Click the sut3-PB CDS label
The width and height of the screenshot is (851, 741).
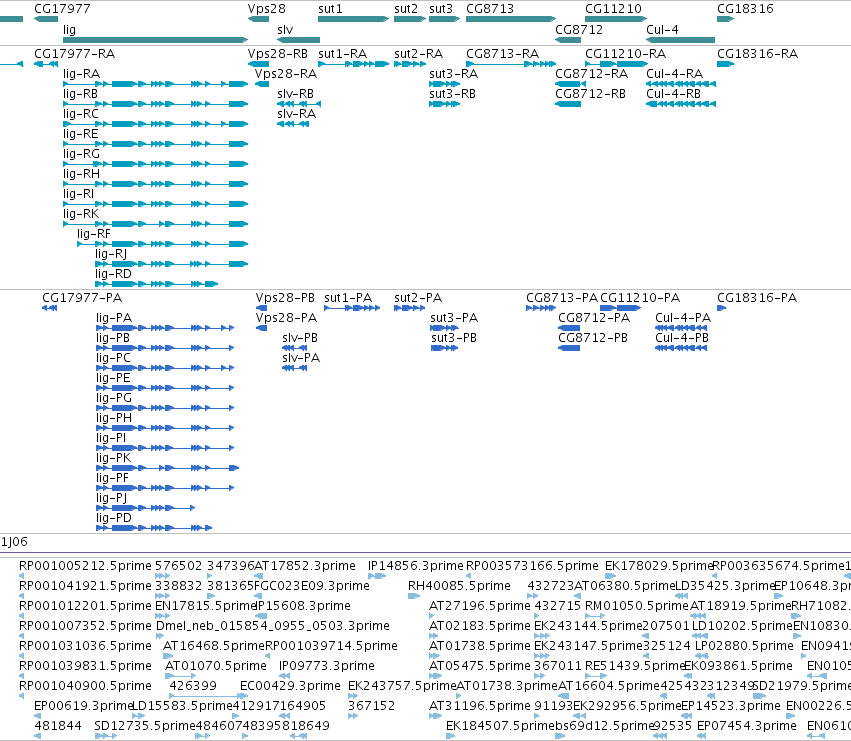pos(454,338)
